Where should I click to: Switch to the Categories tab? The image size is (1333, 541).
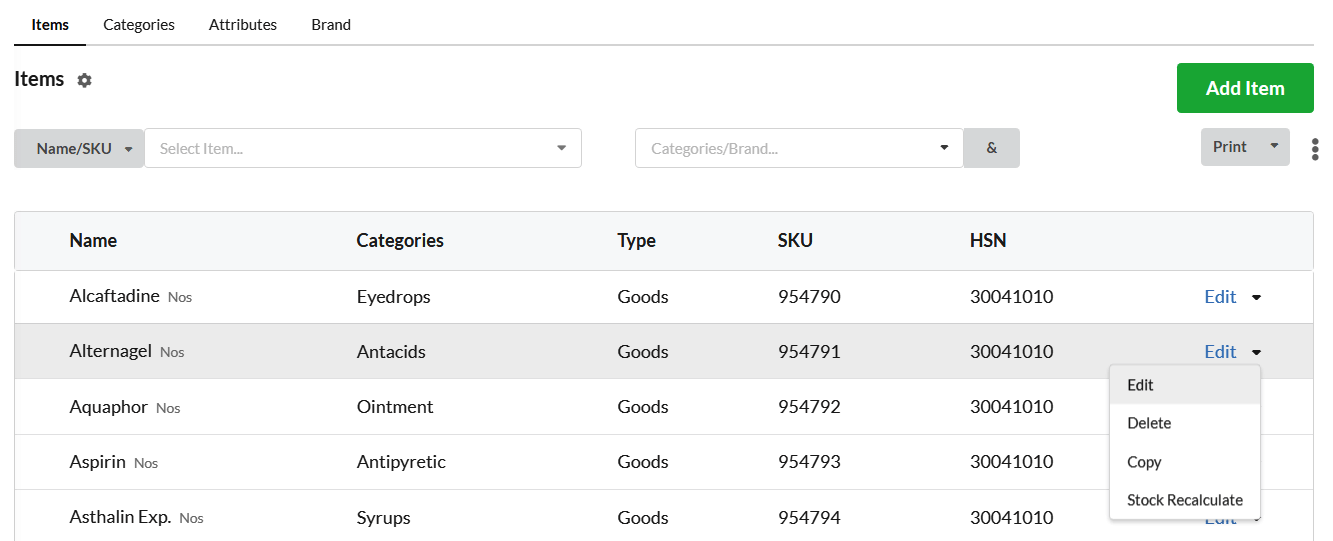(x=139, y=24)
